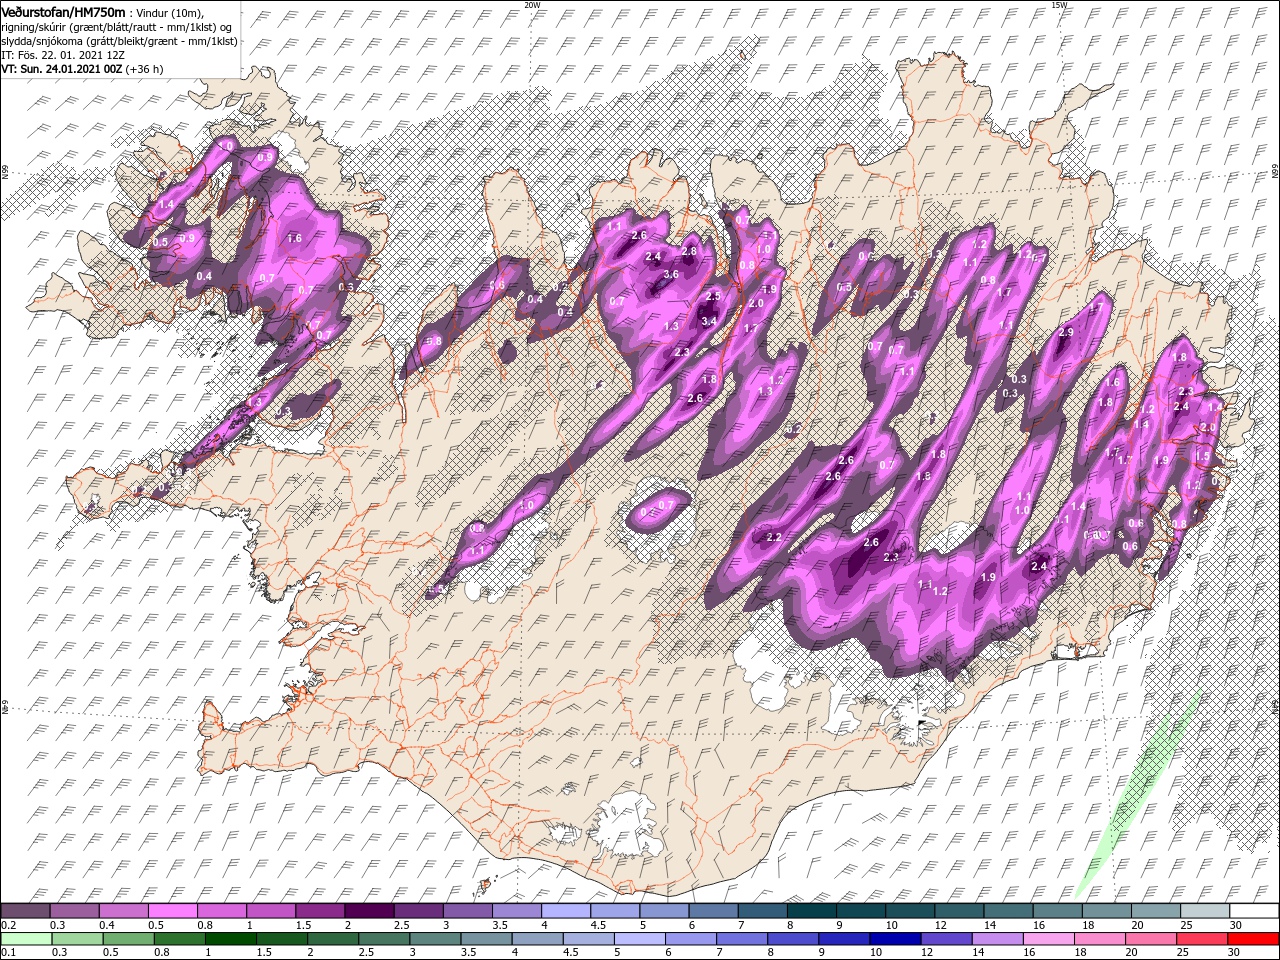This screenshot has height=960, width=1280.
Task: Click the 'VT: Sun. 24.01.2021 00Z' valid time
Action: coord(61,69)
